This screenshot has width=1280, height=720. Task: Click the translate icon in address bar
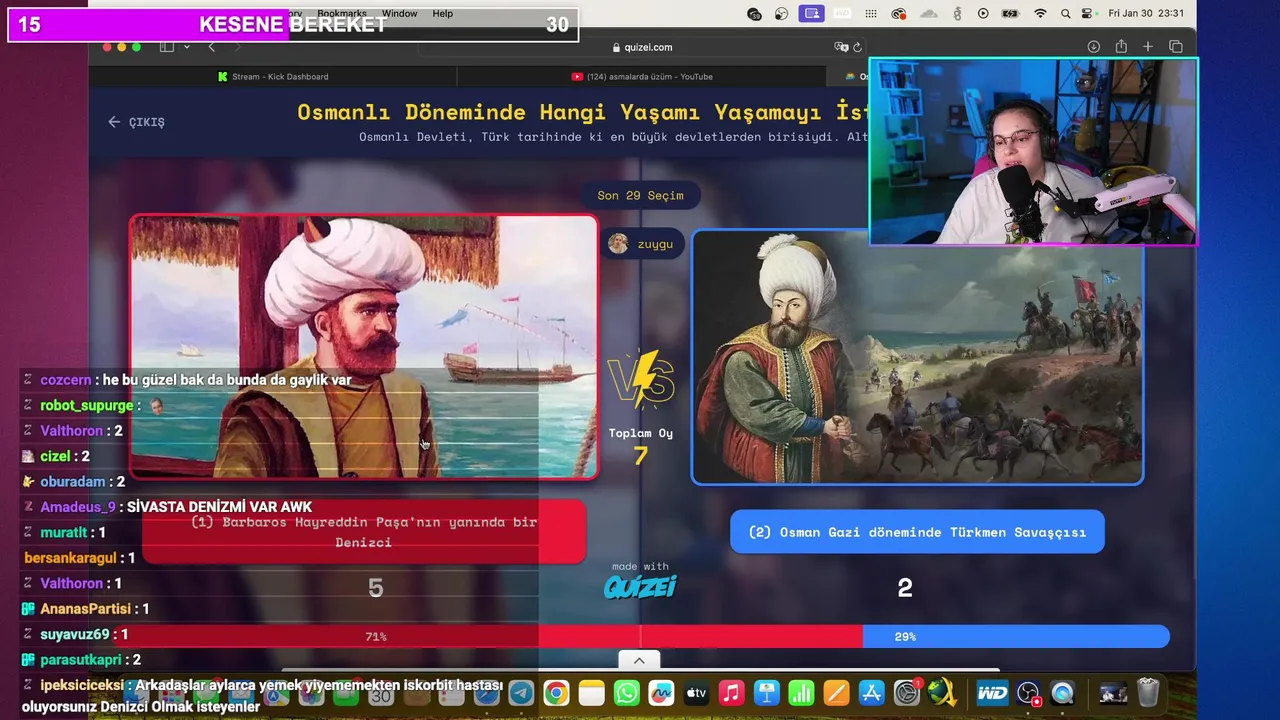click(841, 47)
